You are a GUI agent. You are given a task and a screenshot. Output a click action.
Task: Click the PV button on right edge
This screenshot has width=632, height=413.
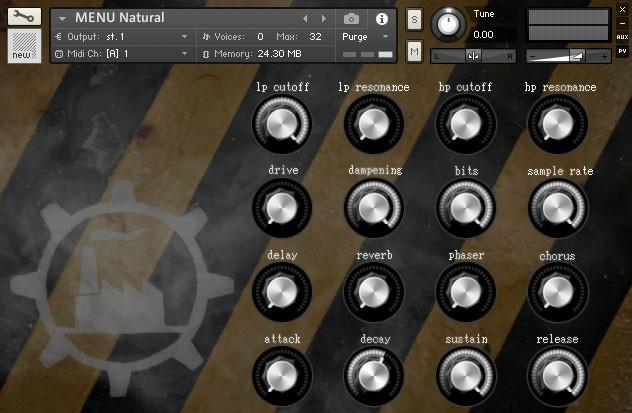(622, 50)
